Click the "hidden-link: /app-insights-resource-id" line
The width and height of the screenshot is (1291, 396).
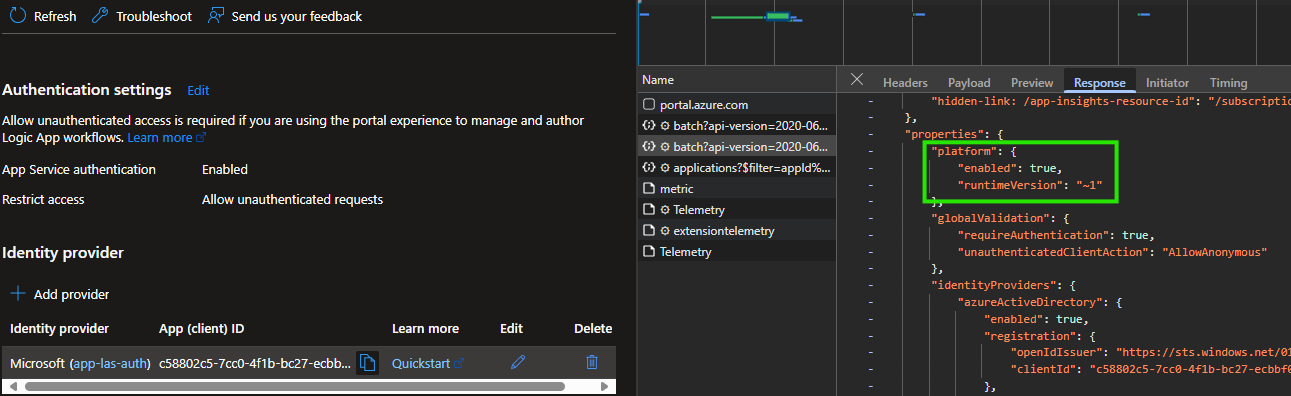click(1110, 100)
